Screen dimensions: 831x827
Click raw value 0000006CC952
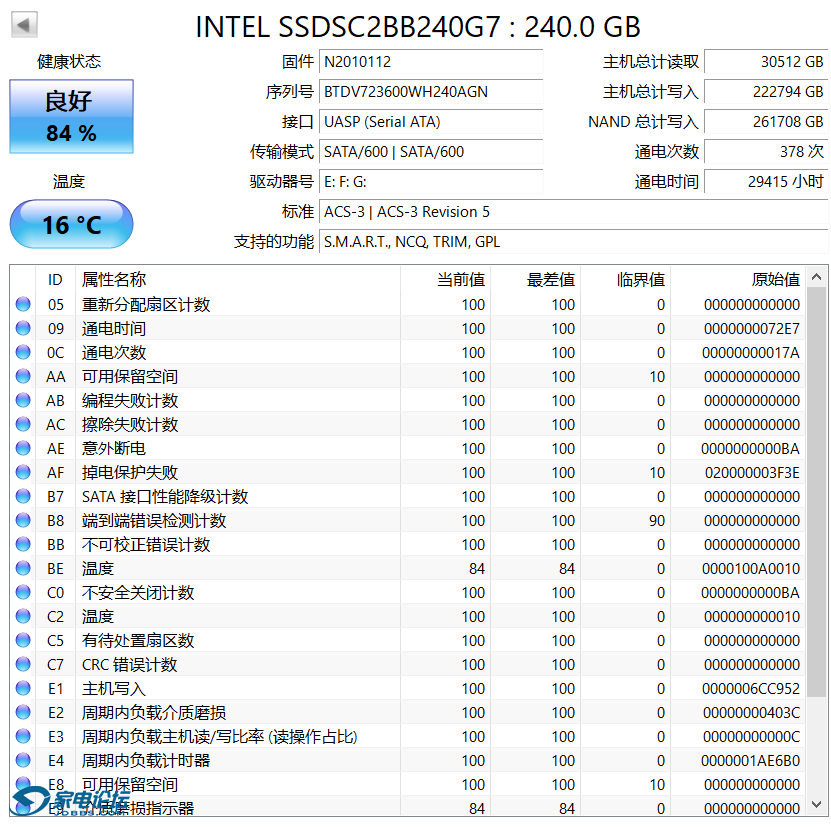[x=751, y=689]
